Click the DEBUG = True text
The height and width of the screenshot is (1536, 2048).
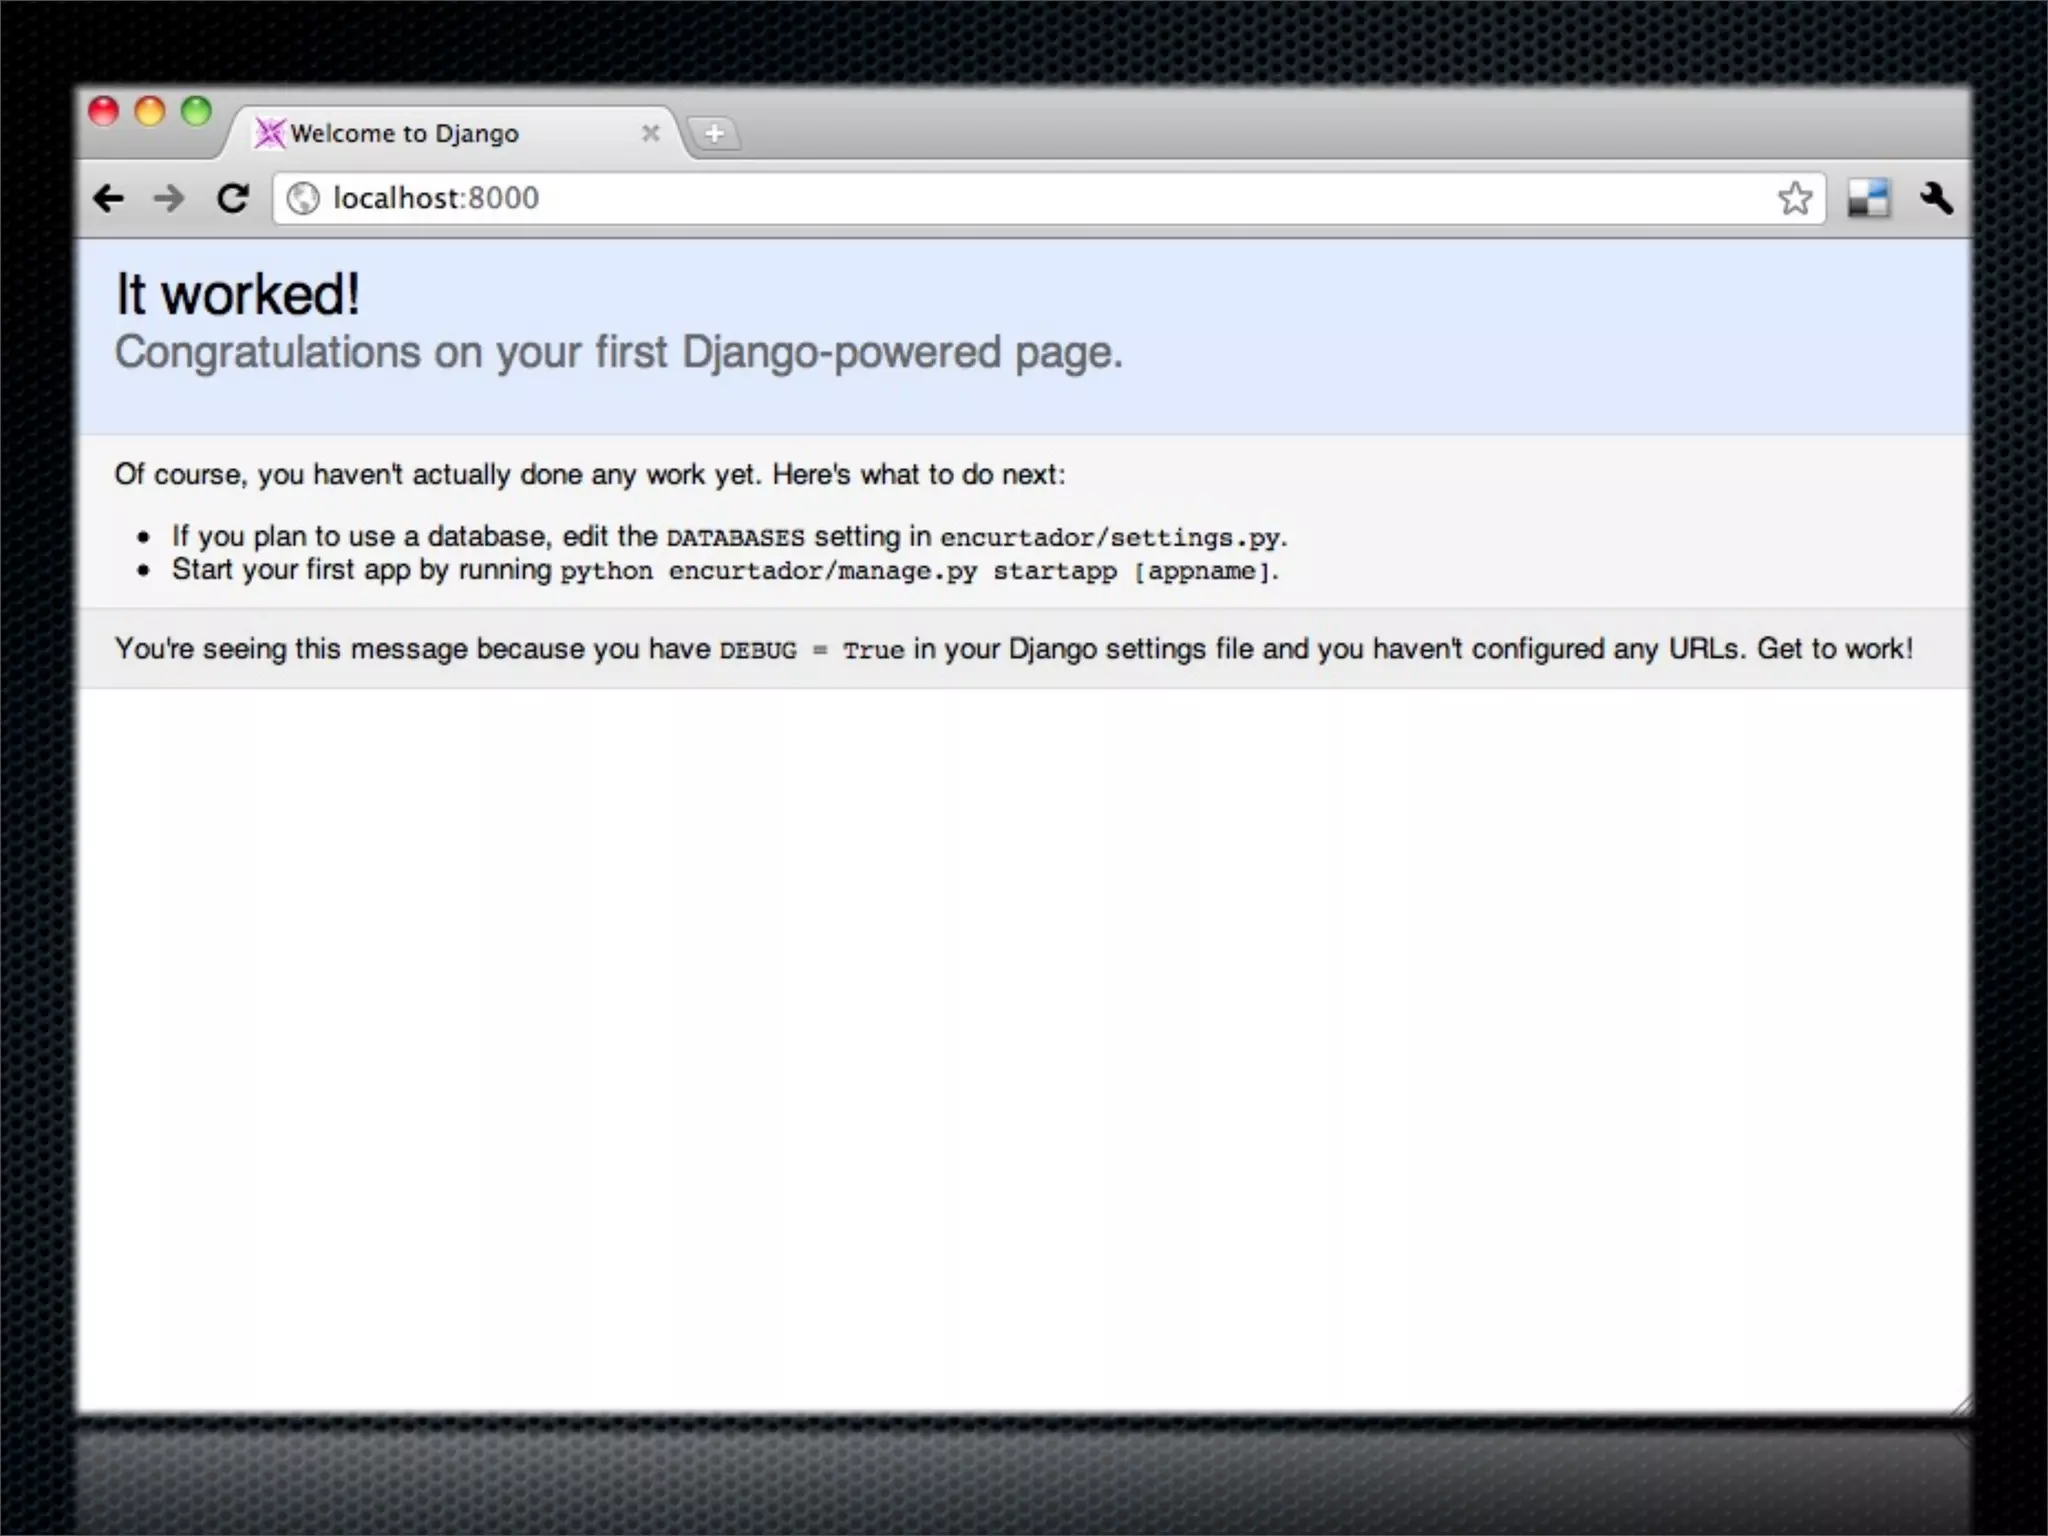(x=811, y=650)
